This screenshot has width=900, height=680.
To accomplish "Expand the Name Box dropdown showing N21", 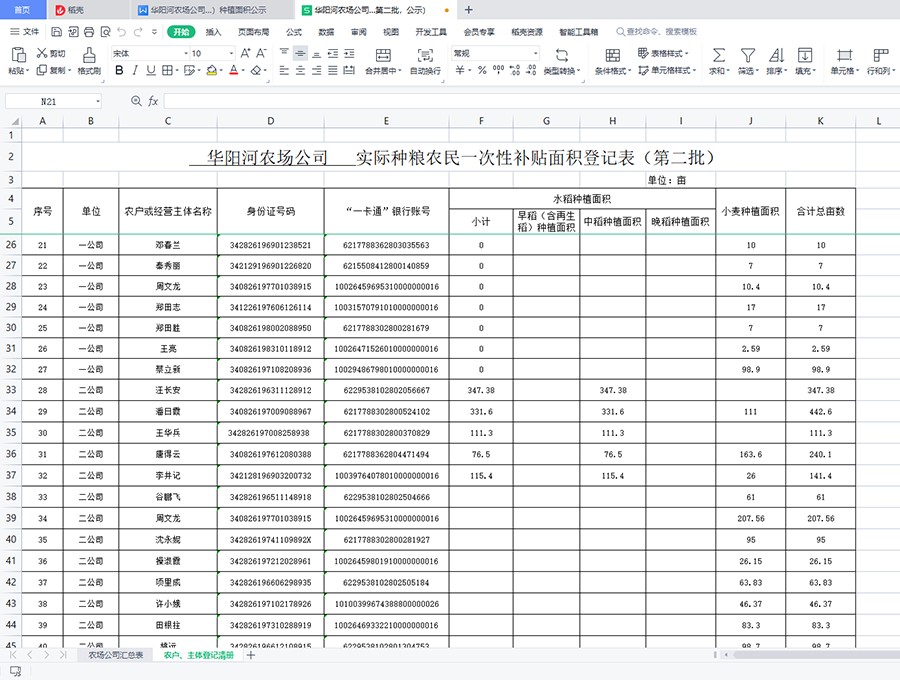I will (98, 102).
